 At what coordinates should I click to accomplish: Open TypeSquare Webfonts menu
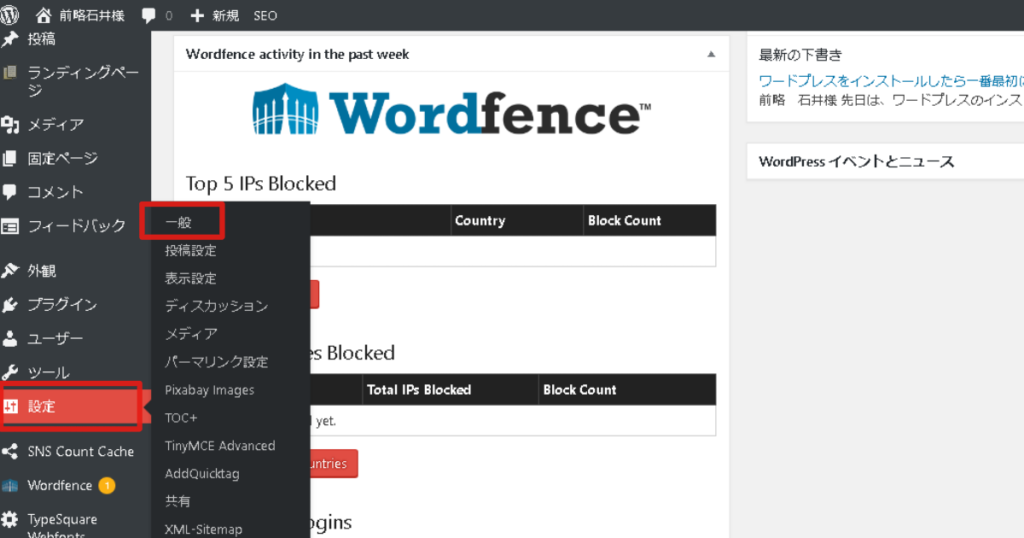coord(62,526)
